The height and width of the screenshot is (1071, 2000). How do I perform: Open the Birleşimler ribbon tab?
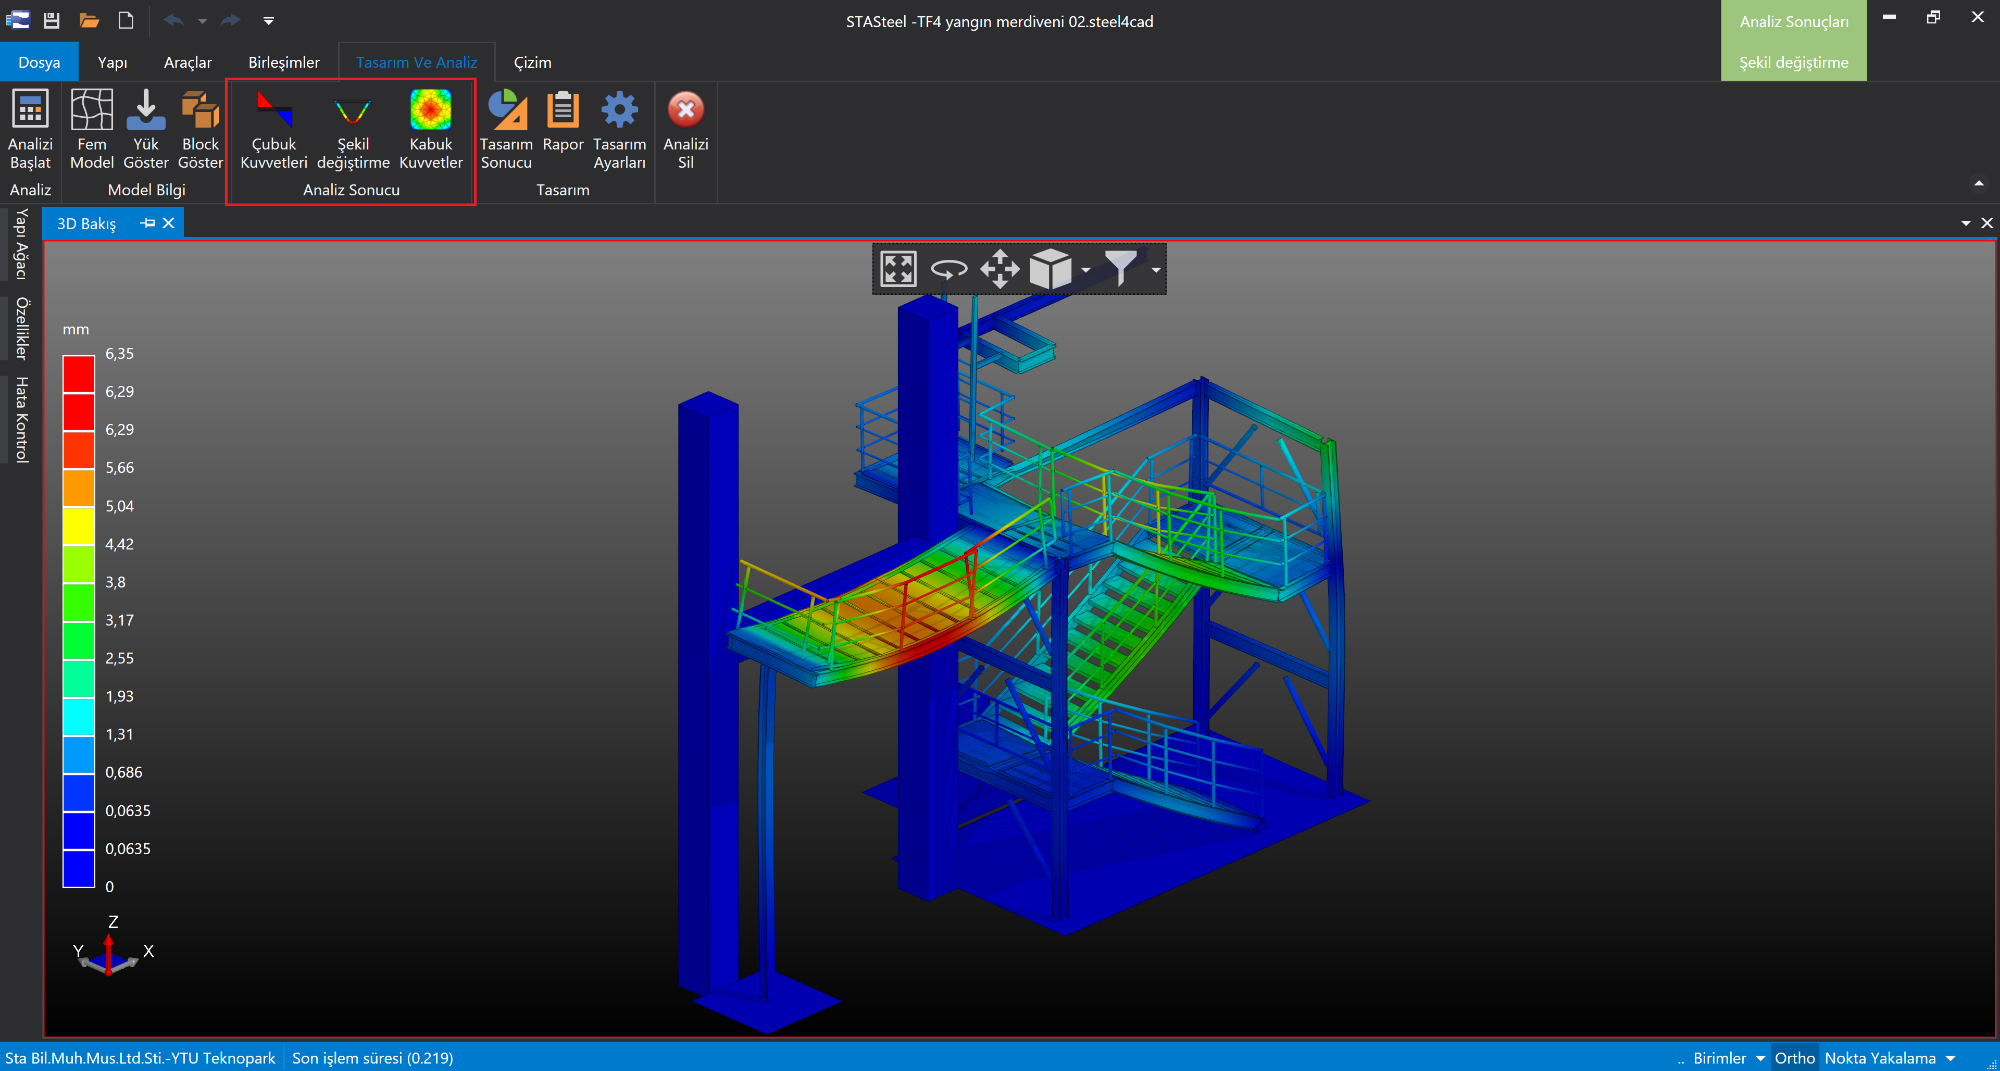tap(284, 62)
